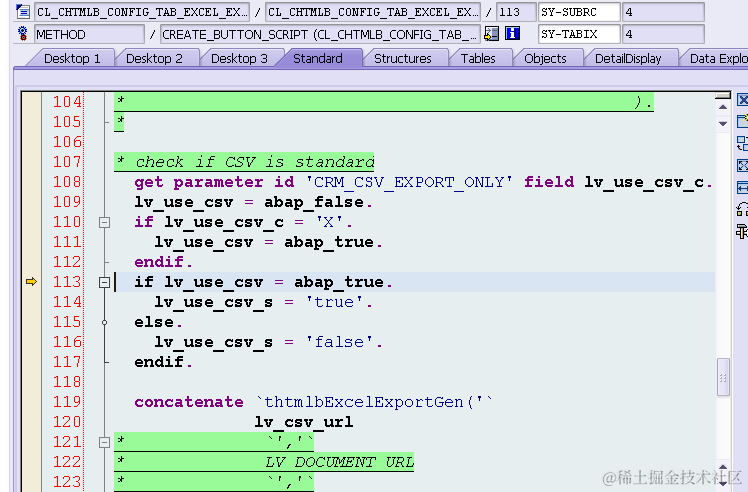Open the DetailDisplay tab
748x492 pixels.
(x=628, y=58)
